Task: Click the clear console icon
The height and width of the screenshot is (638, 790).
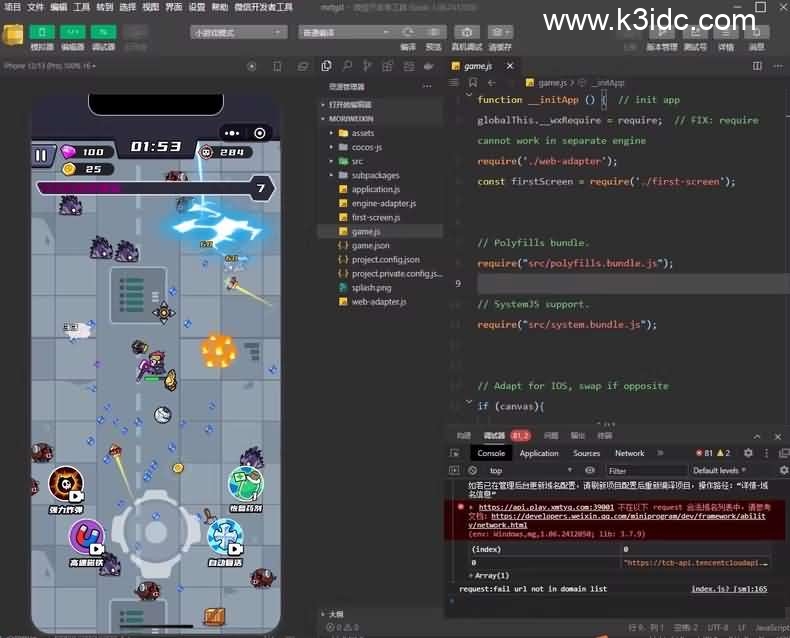Action: [x=473, y=470]
